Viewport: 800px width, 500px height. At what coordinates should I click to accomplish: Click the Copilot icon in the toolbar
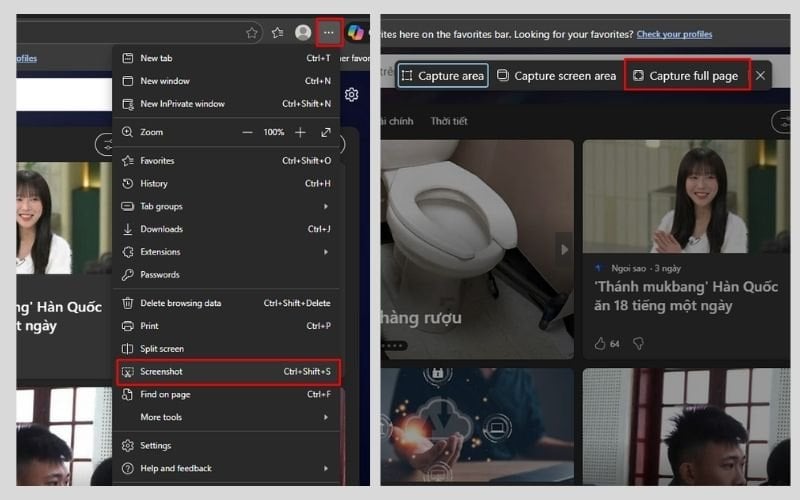[x=356, y=33]
